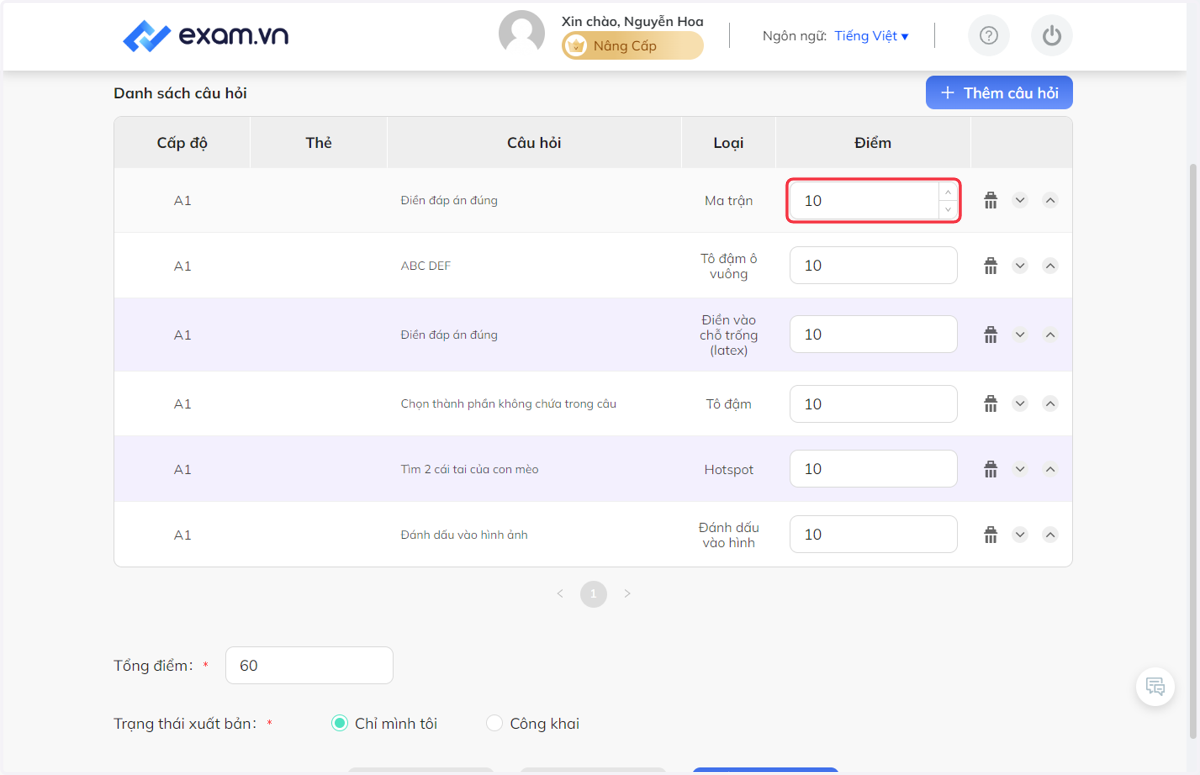The image size is (1200, 775).
Task: Move the latex fill-blank question up
Action: tap(1050, 334)
